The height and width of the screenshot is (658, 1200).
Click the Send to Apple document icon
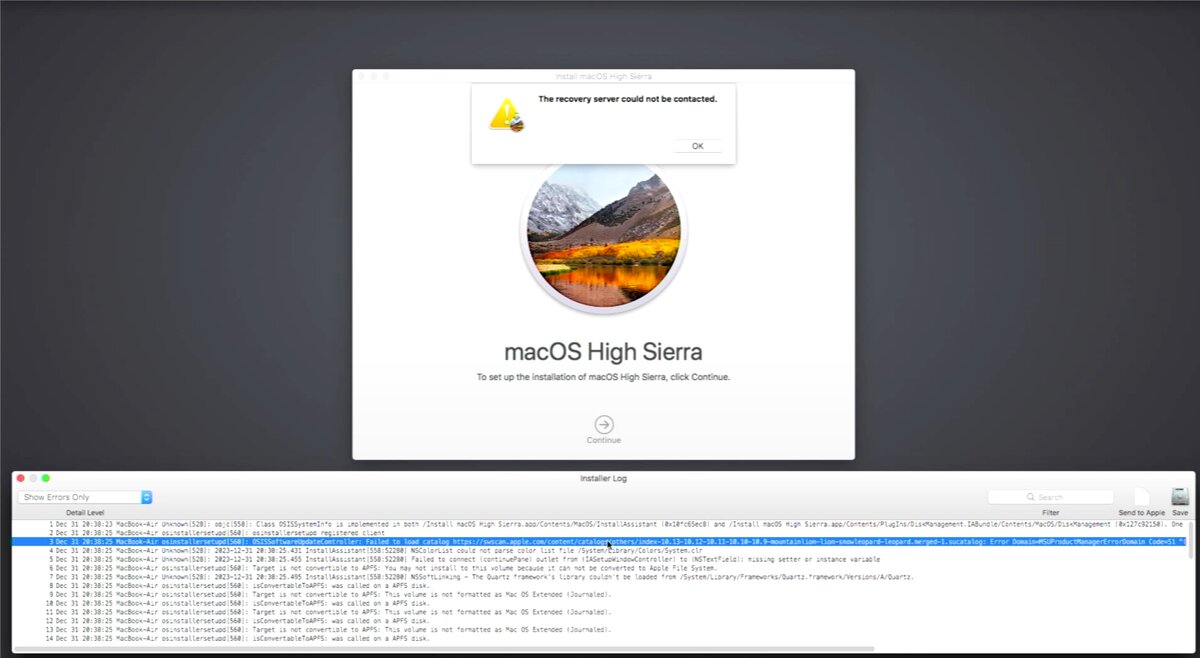pyautogui.click(x=1141, y=496)
